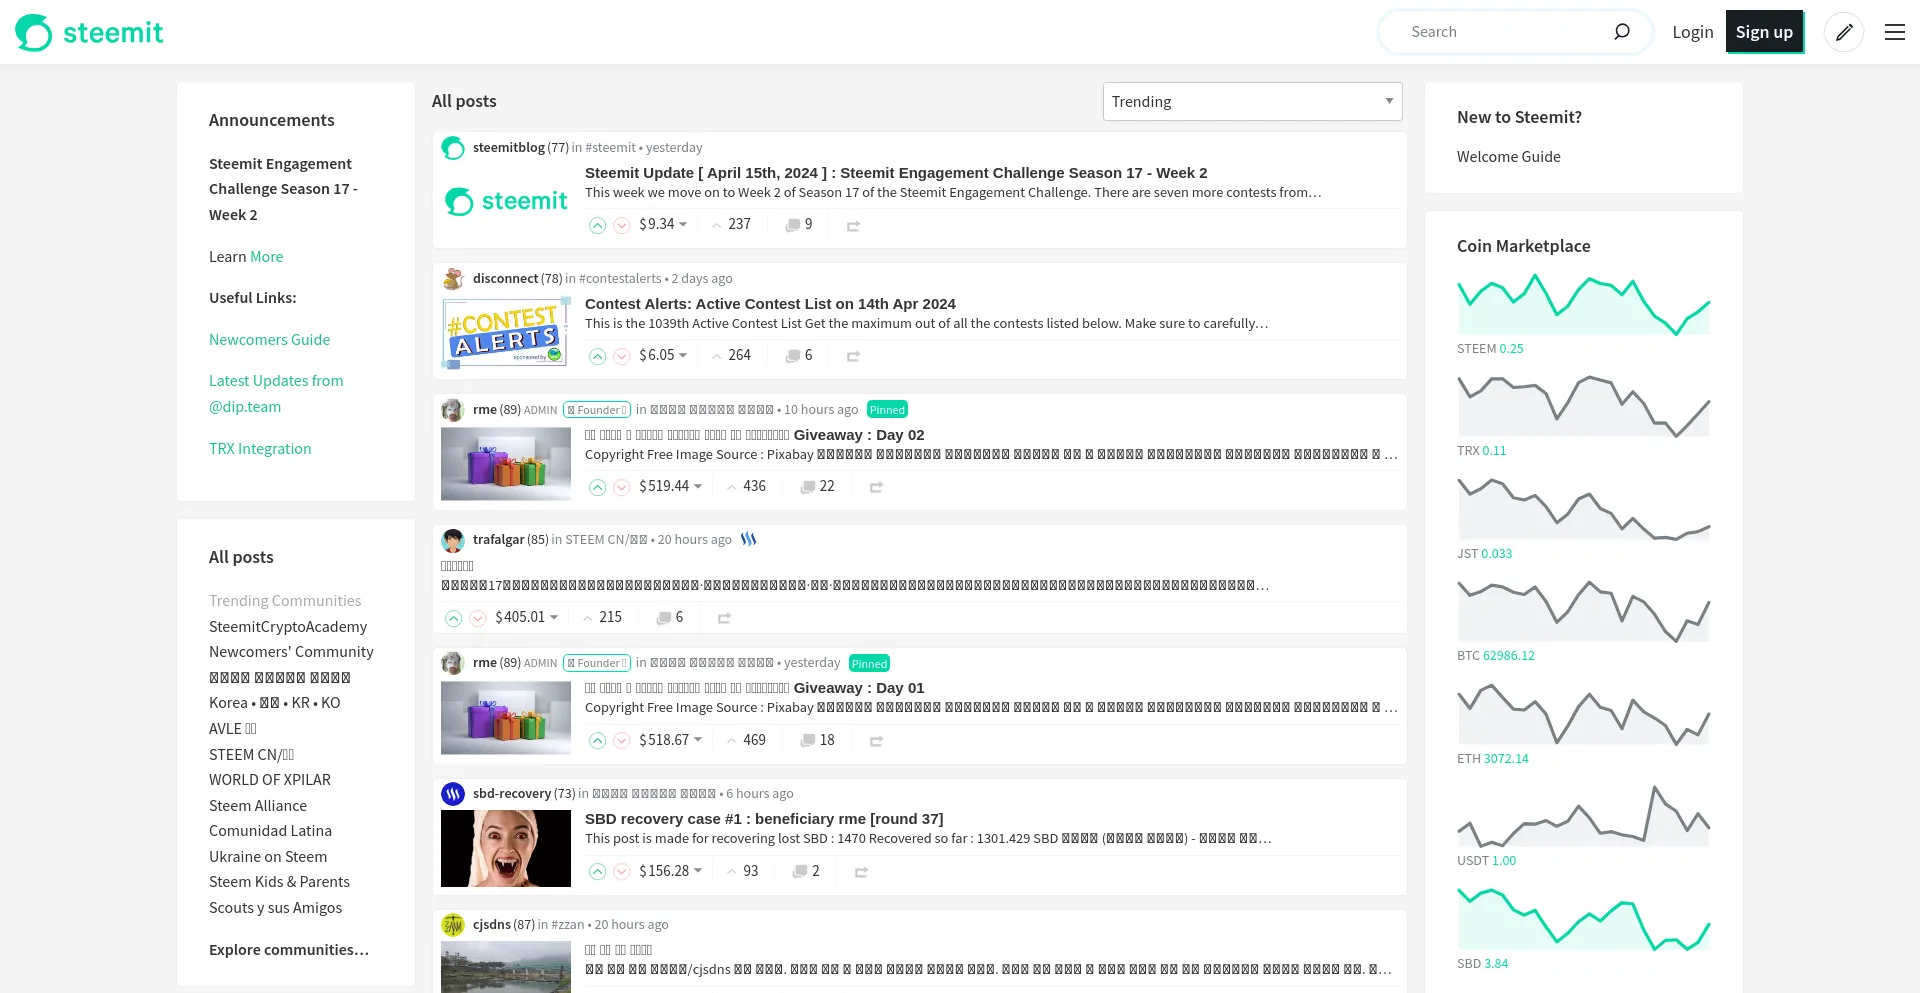The height and width of the screenshot is (993, 1920).
Task: Upvote the Giveaway Day 01 post
Action: [x=597, y=741]
